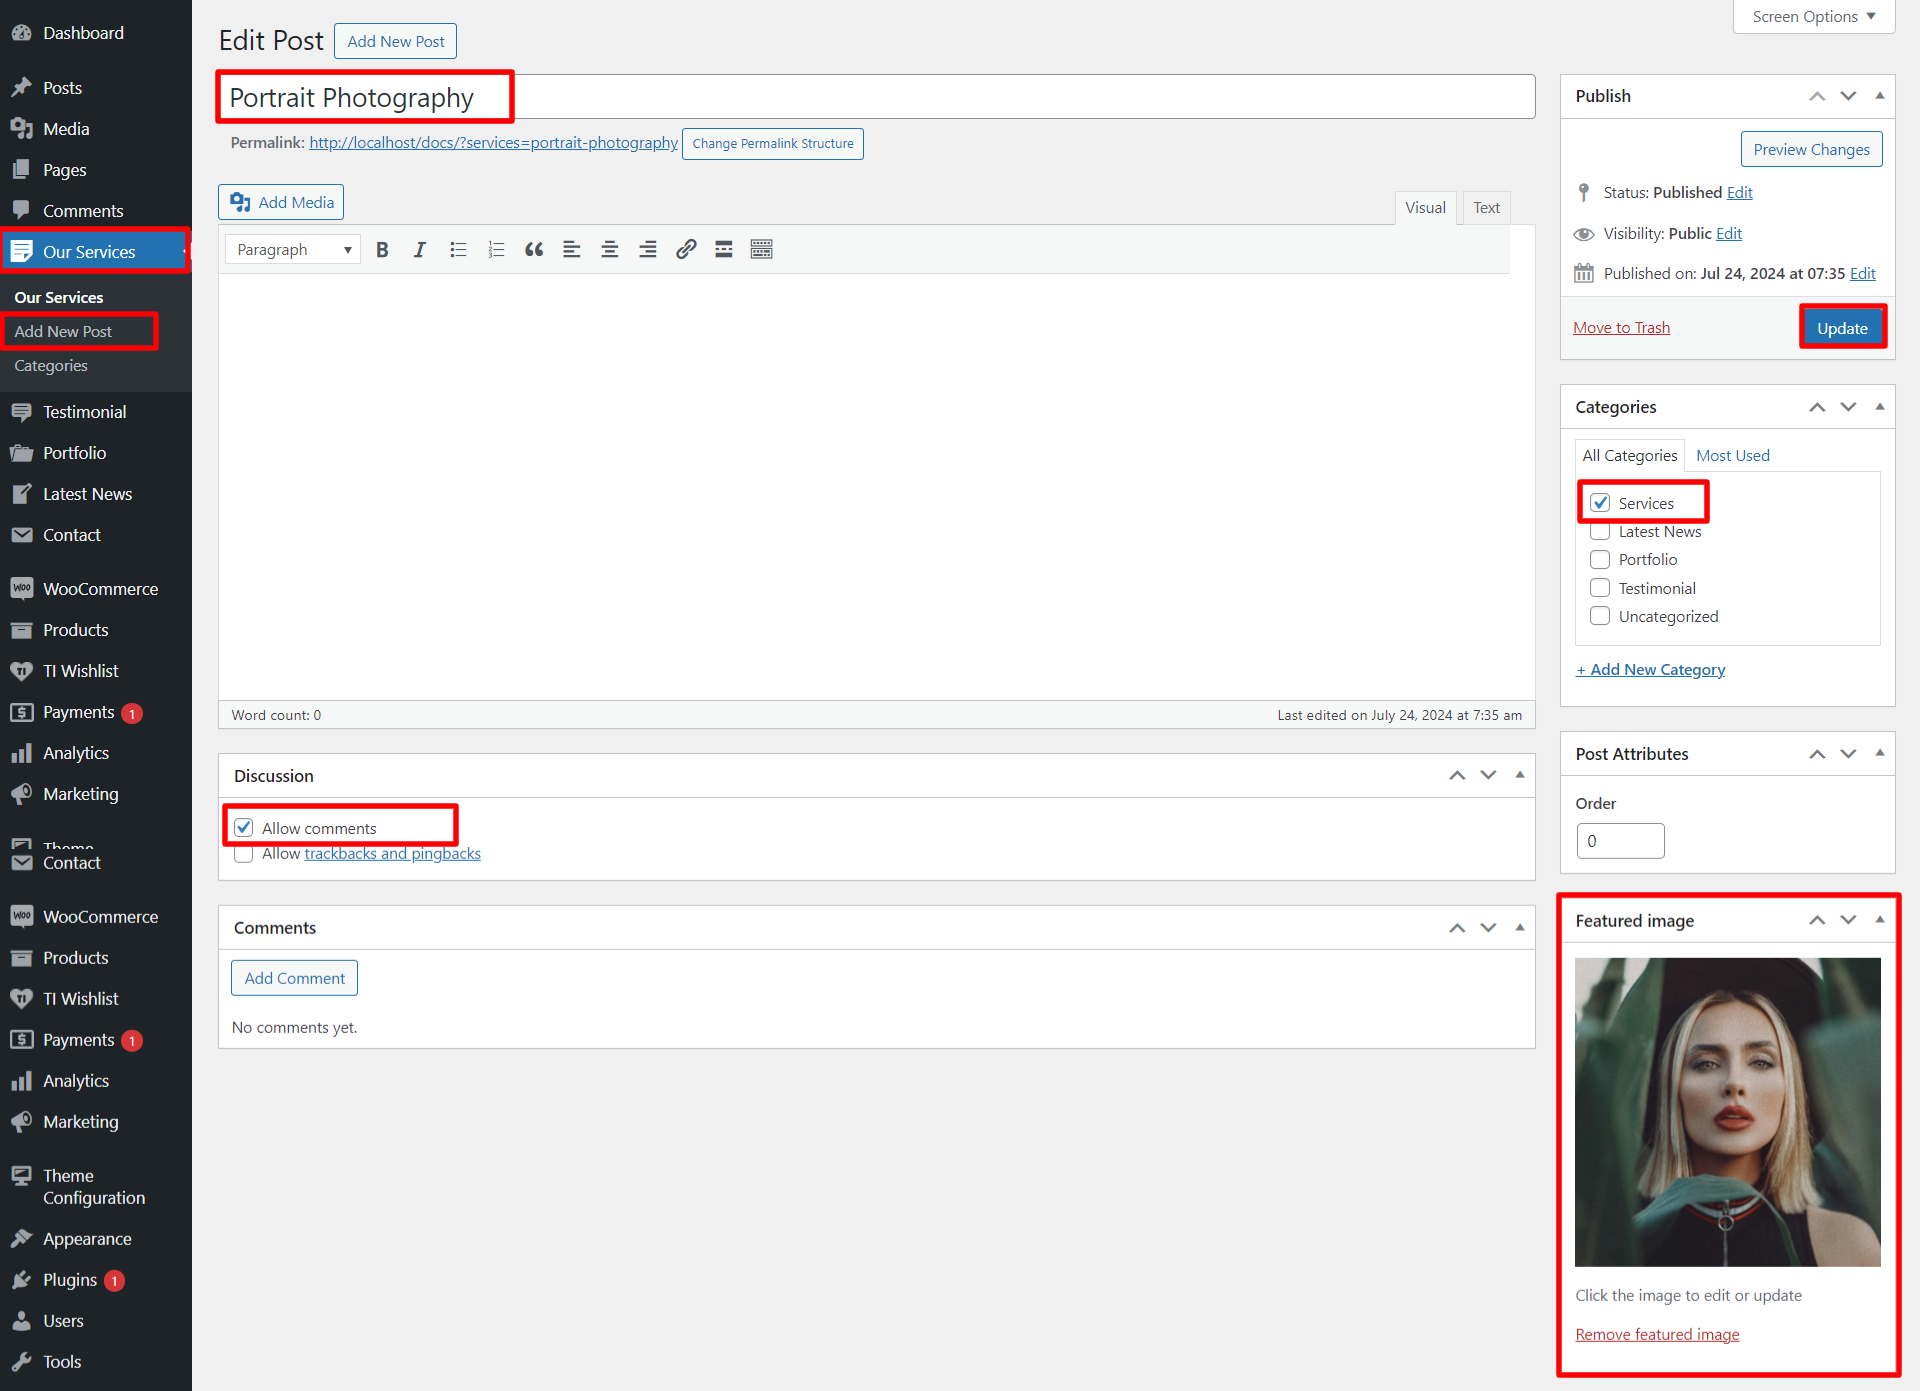Open the Paragraph format dropdown
Image resolution: width=1920 pixels, height=1391 pixels.
point(293,250)
